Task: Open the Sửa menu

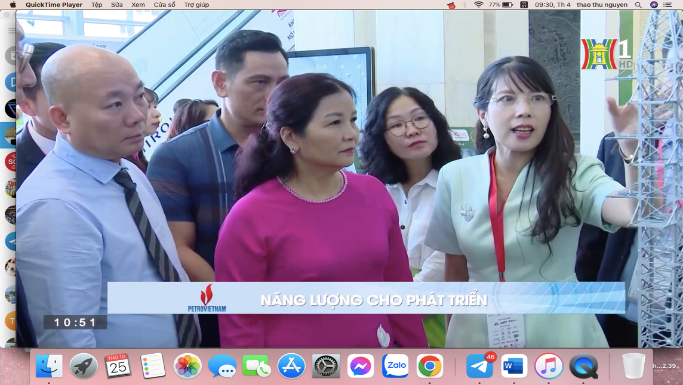Action: [117, 5]
